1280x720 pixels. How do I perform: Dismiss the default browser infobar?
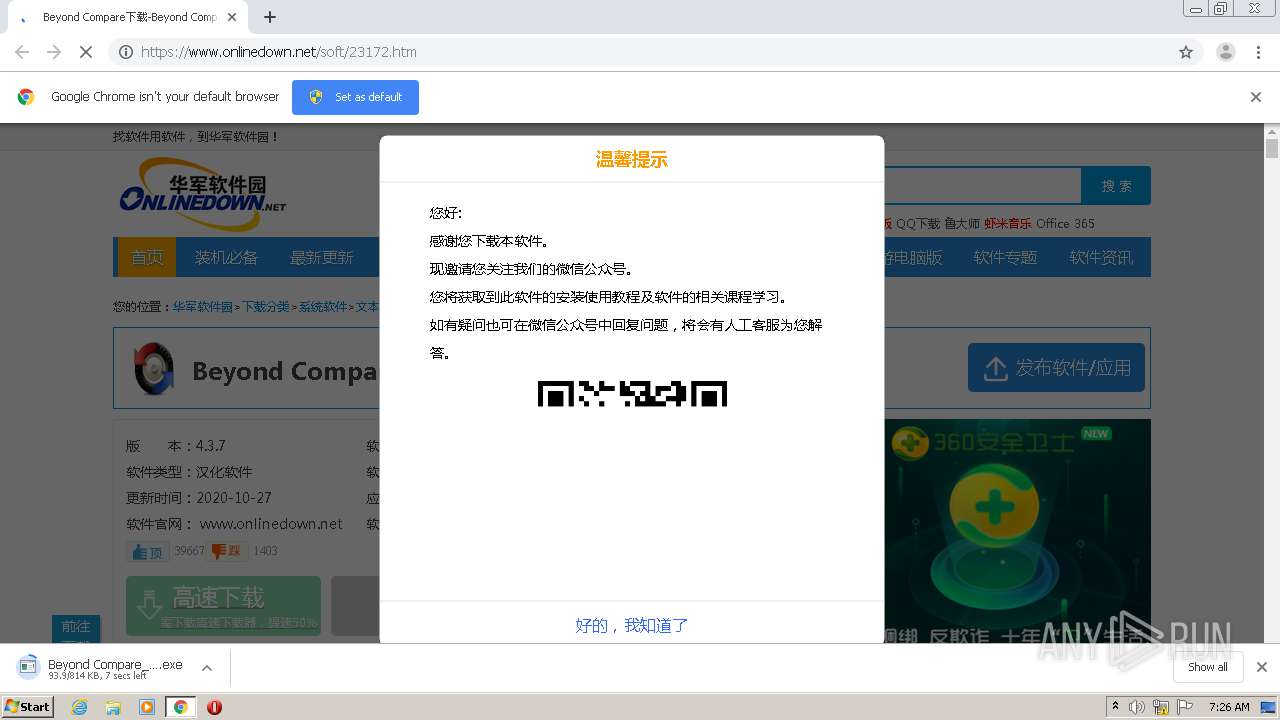[x=1256, y=97]
